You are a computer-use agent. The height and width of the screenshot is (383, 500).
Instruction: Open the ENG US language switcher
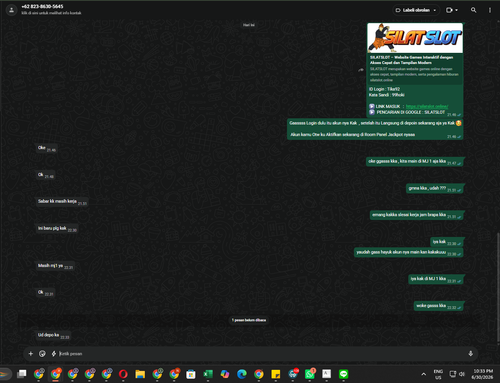pos(438,374)
